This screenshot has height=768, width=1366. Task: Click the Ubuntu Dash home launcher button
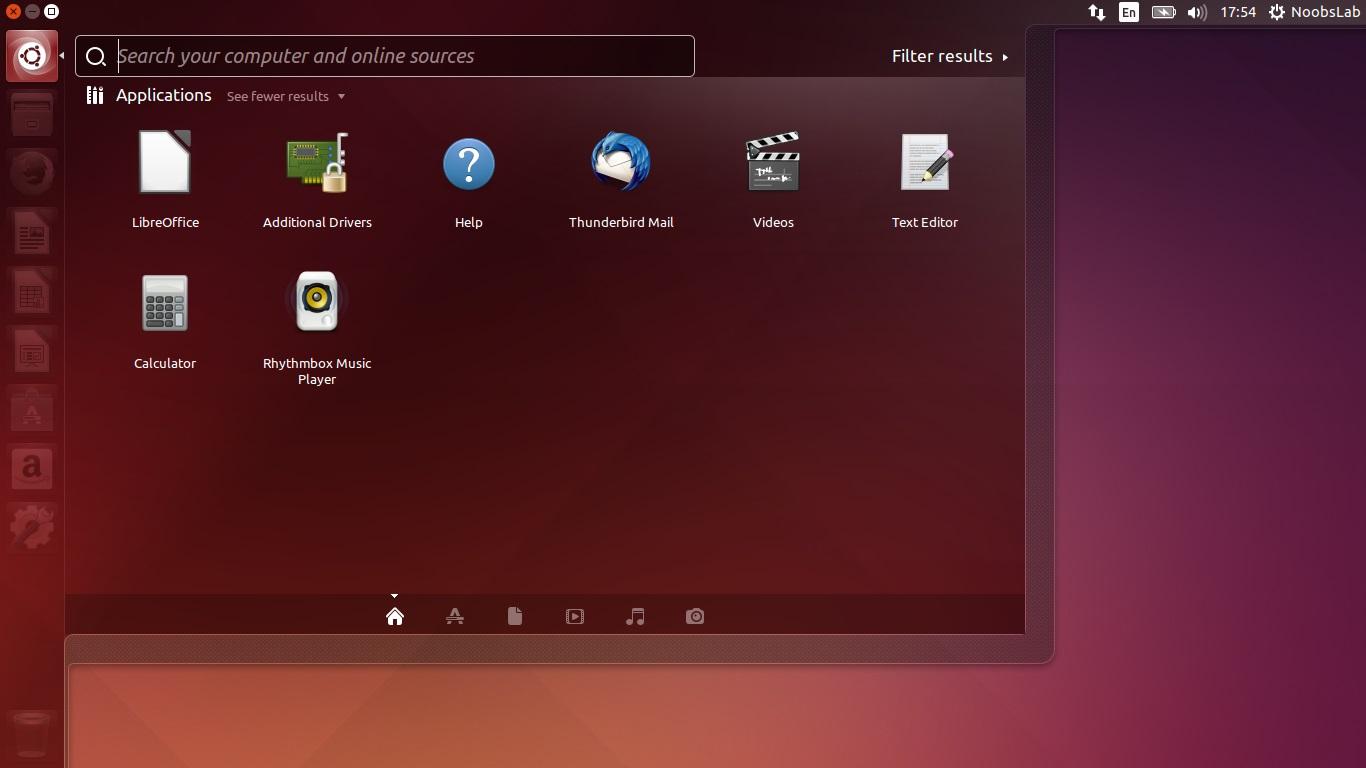[31, 56]
